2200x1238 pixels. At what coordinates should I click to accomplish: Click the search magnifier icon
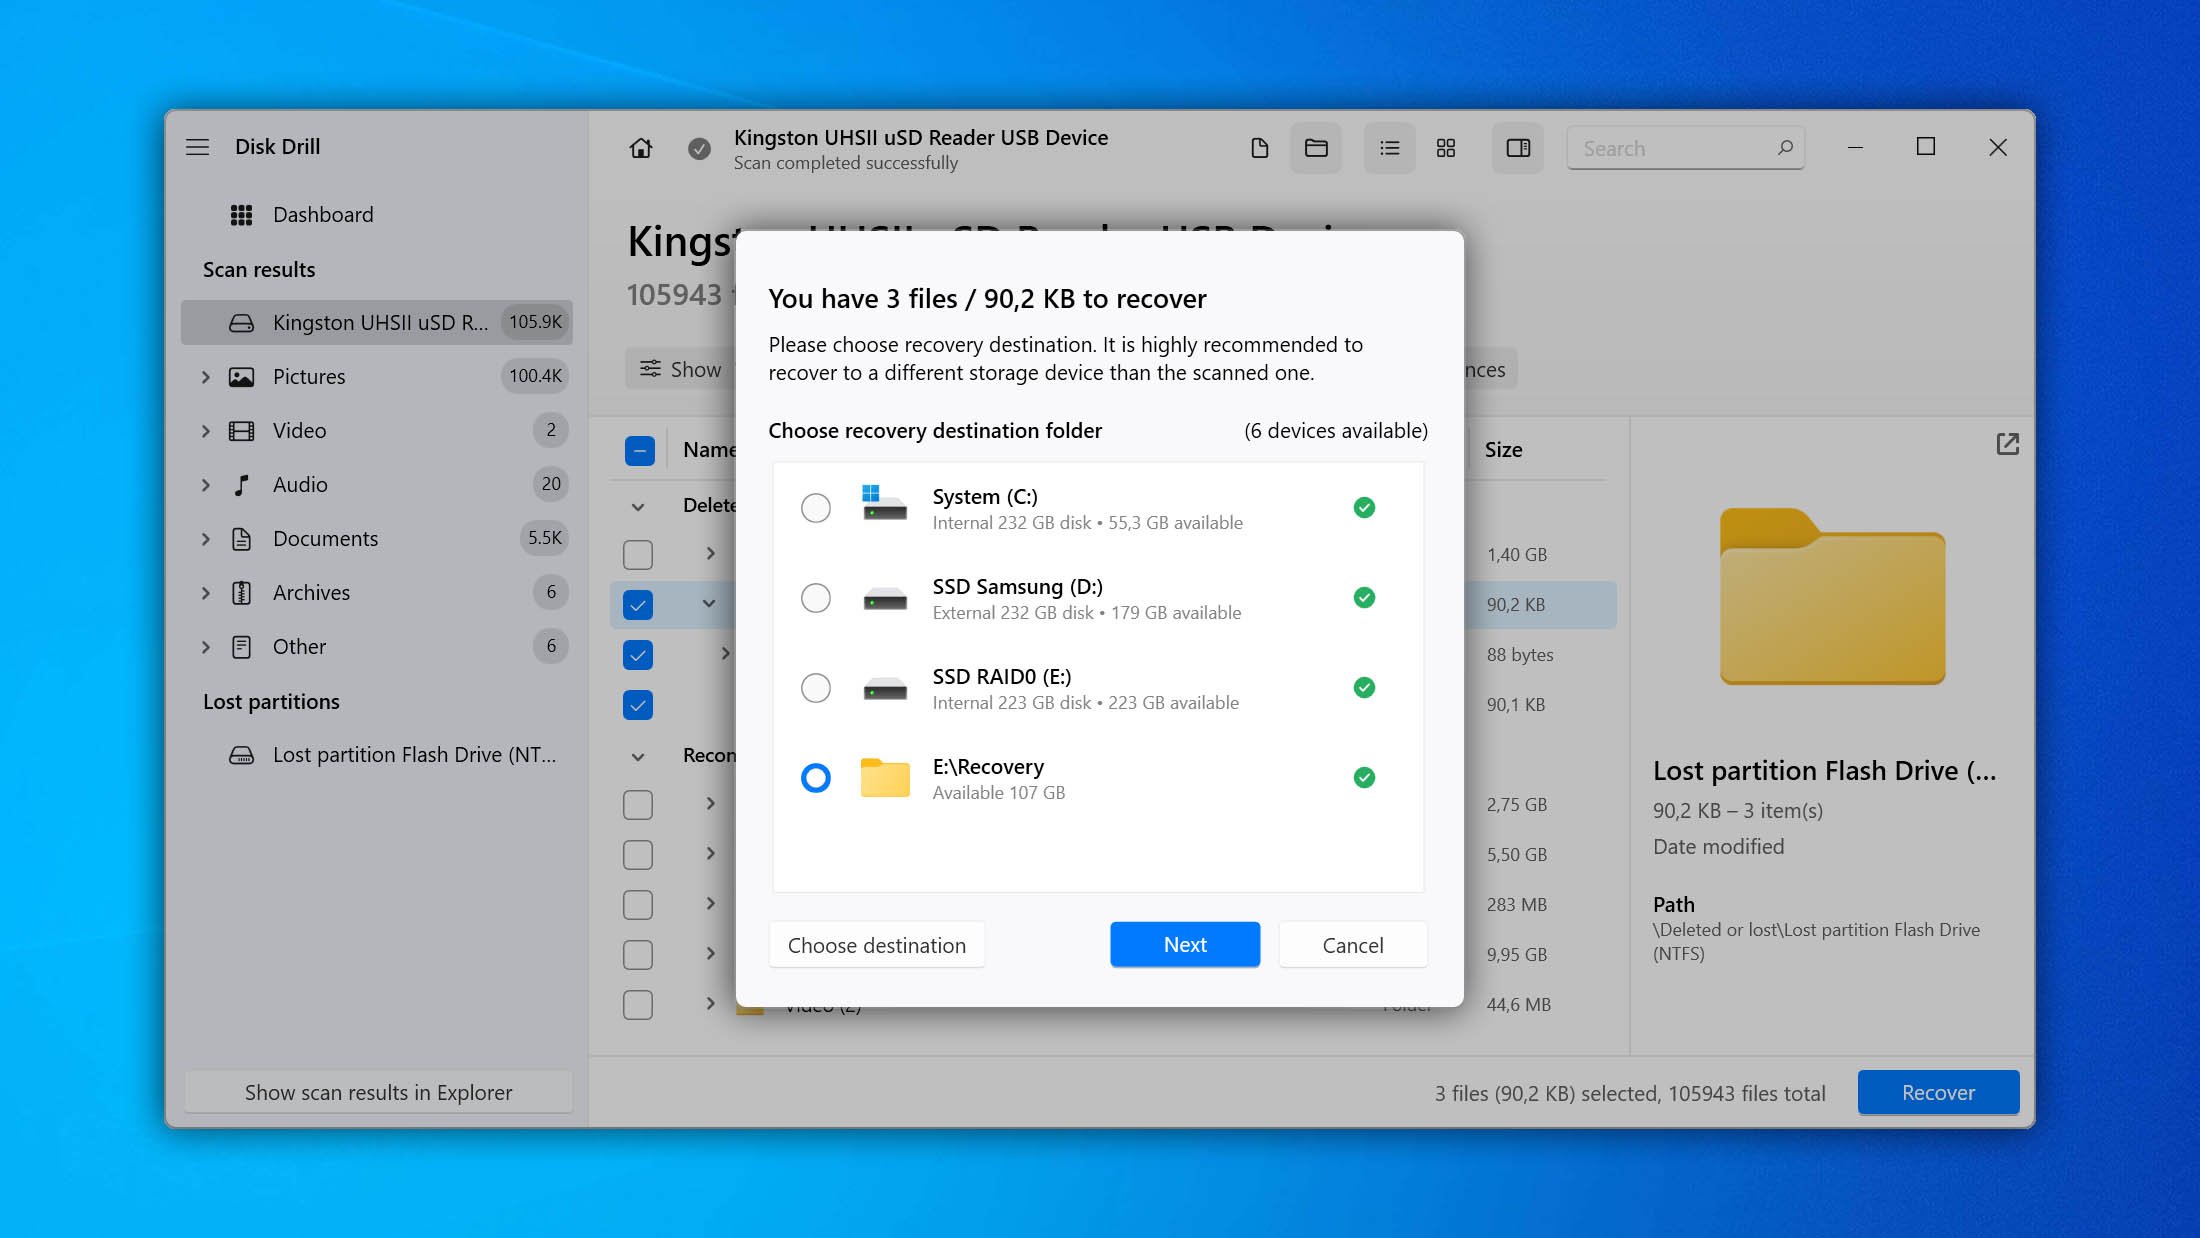(1785, 148)
